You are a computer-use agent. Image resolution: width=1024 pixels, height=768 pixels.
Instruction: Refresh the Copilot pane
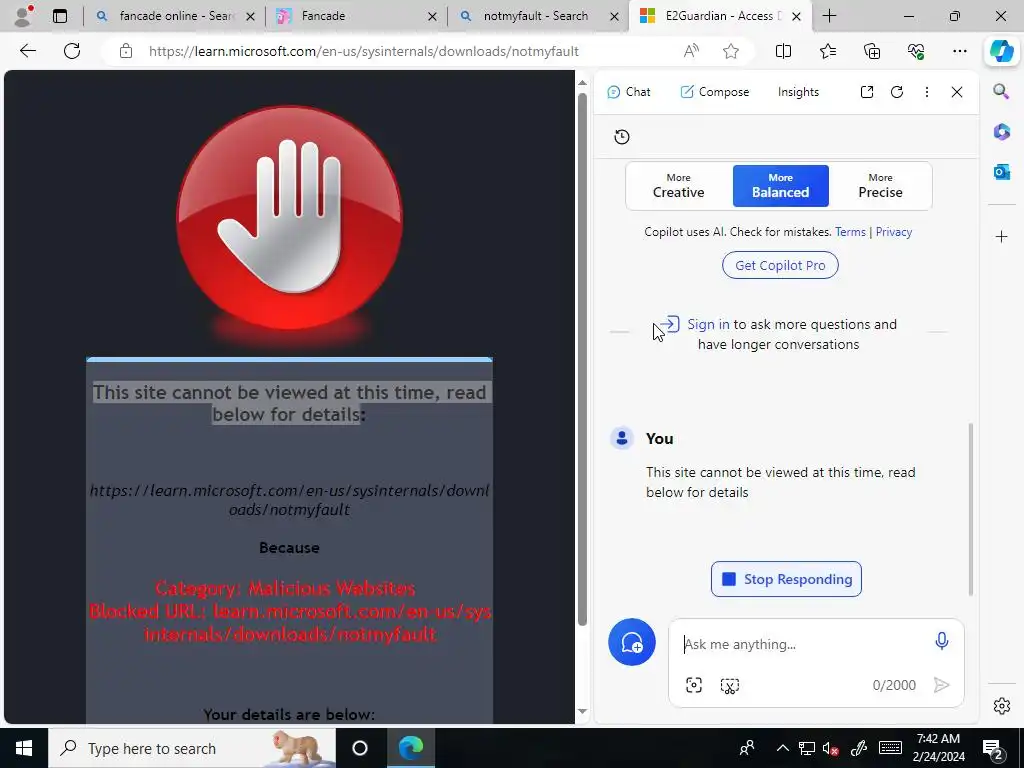(897, 92)
